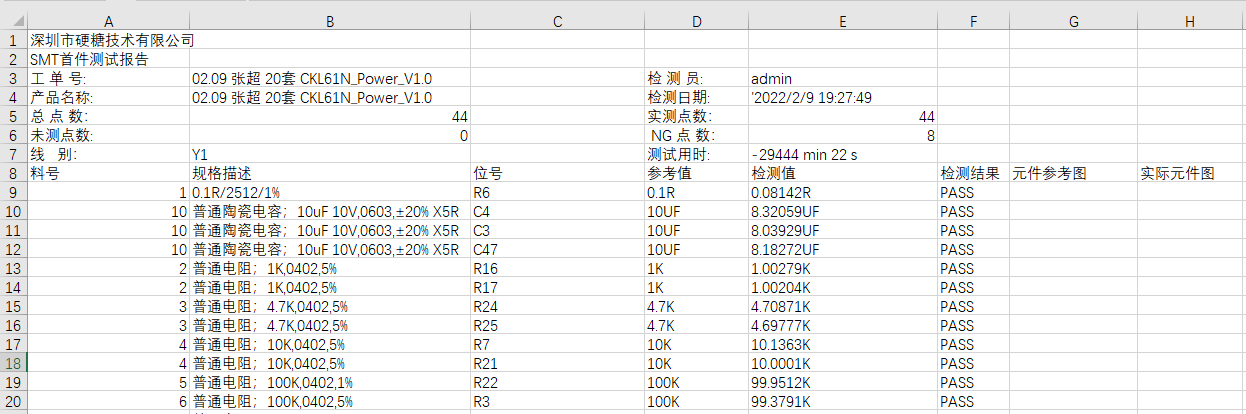This screenshot has width=1246, height=414.
Task: Click the 未测点数 label cell
Action: point(108,136)
